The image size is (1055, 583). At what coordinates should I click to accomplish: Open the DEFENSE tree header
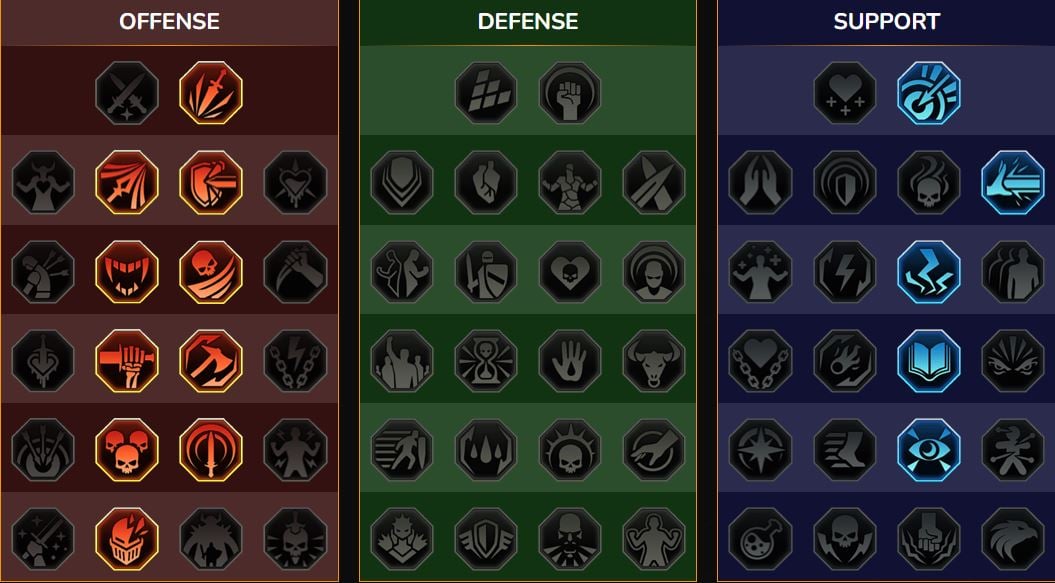click(528, 22)
